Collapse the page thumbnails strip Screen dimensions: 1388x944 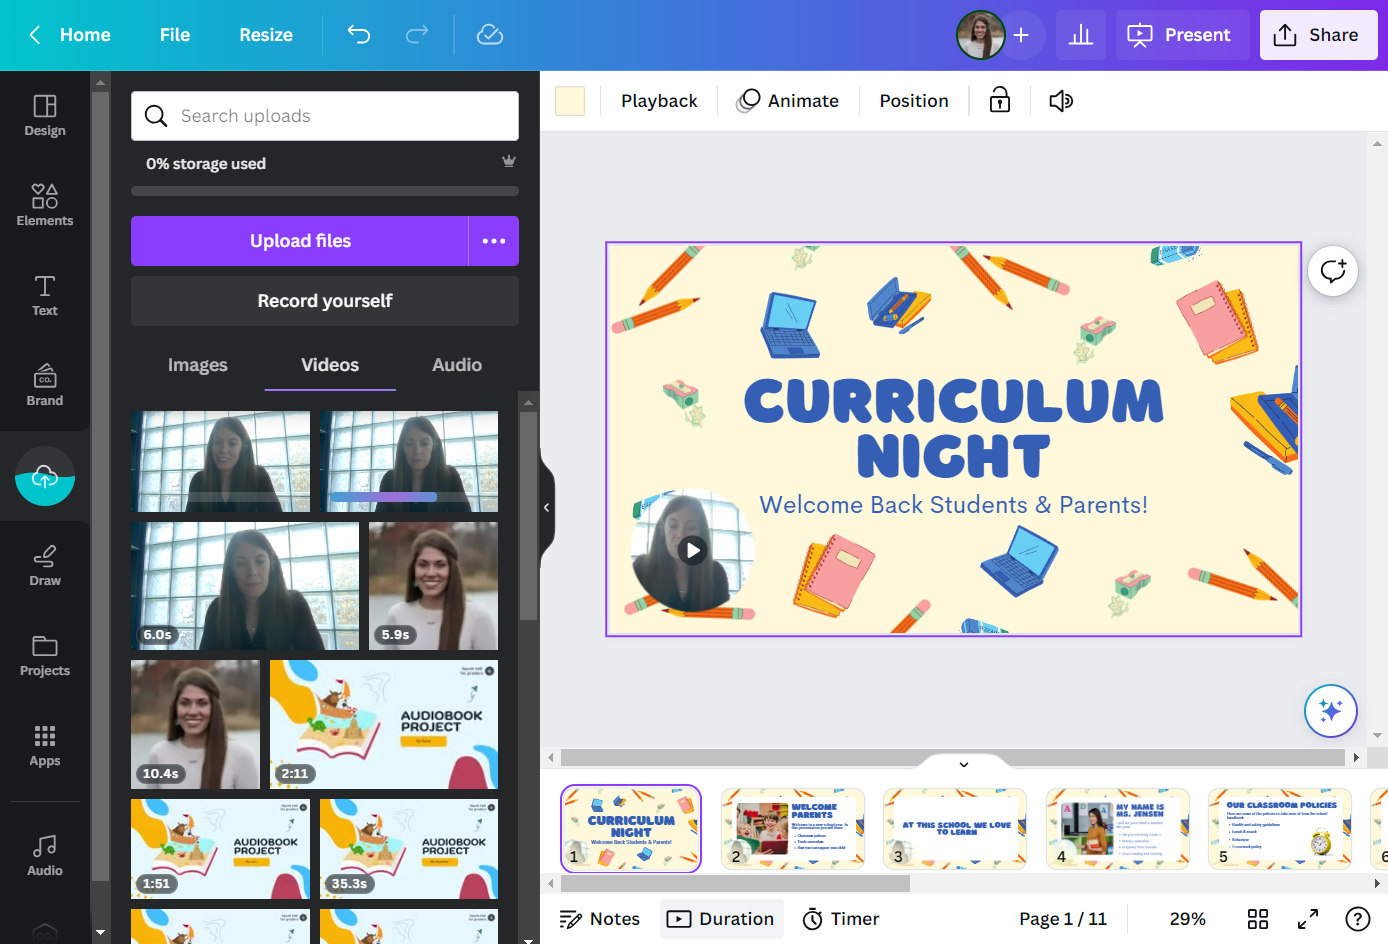[x=964, y=764]
